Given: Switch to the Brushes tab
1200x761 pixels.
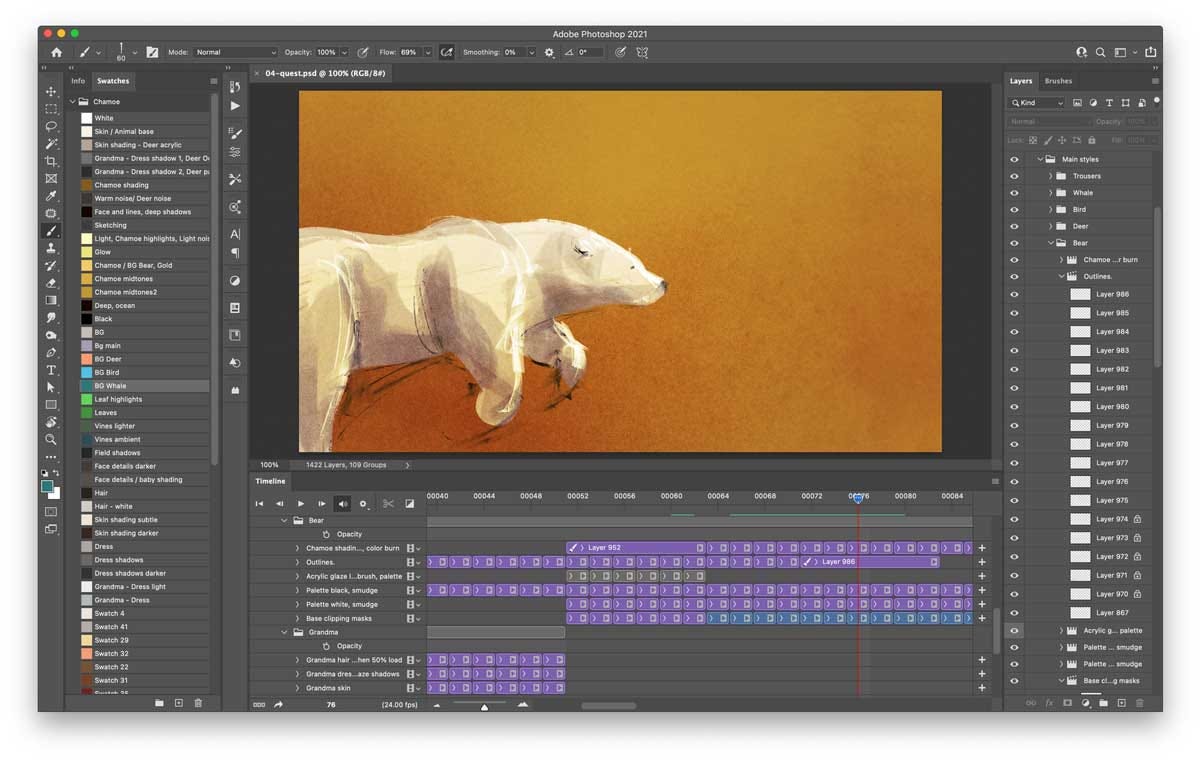Looking at the screenshot, I should coord(1058,81).
